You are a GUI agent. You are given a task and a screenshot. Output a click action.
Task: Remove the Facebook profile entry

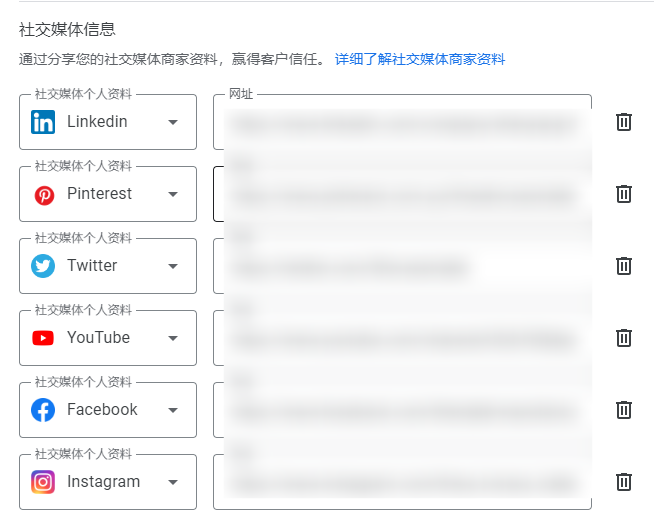pyautogui.click(x=624, y=410)
